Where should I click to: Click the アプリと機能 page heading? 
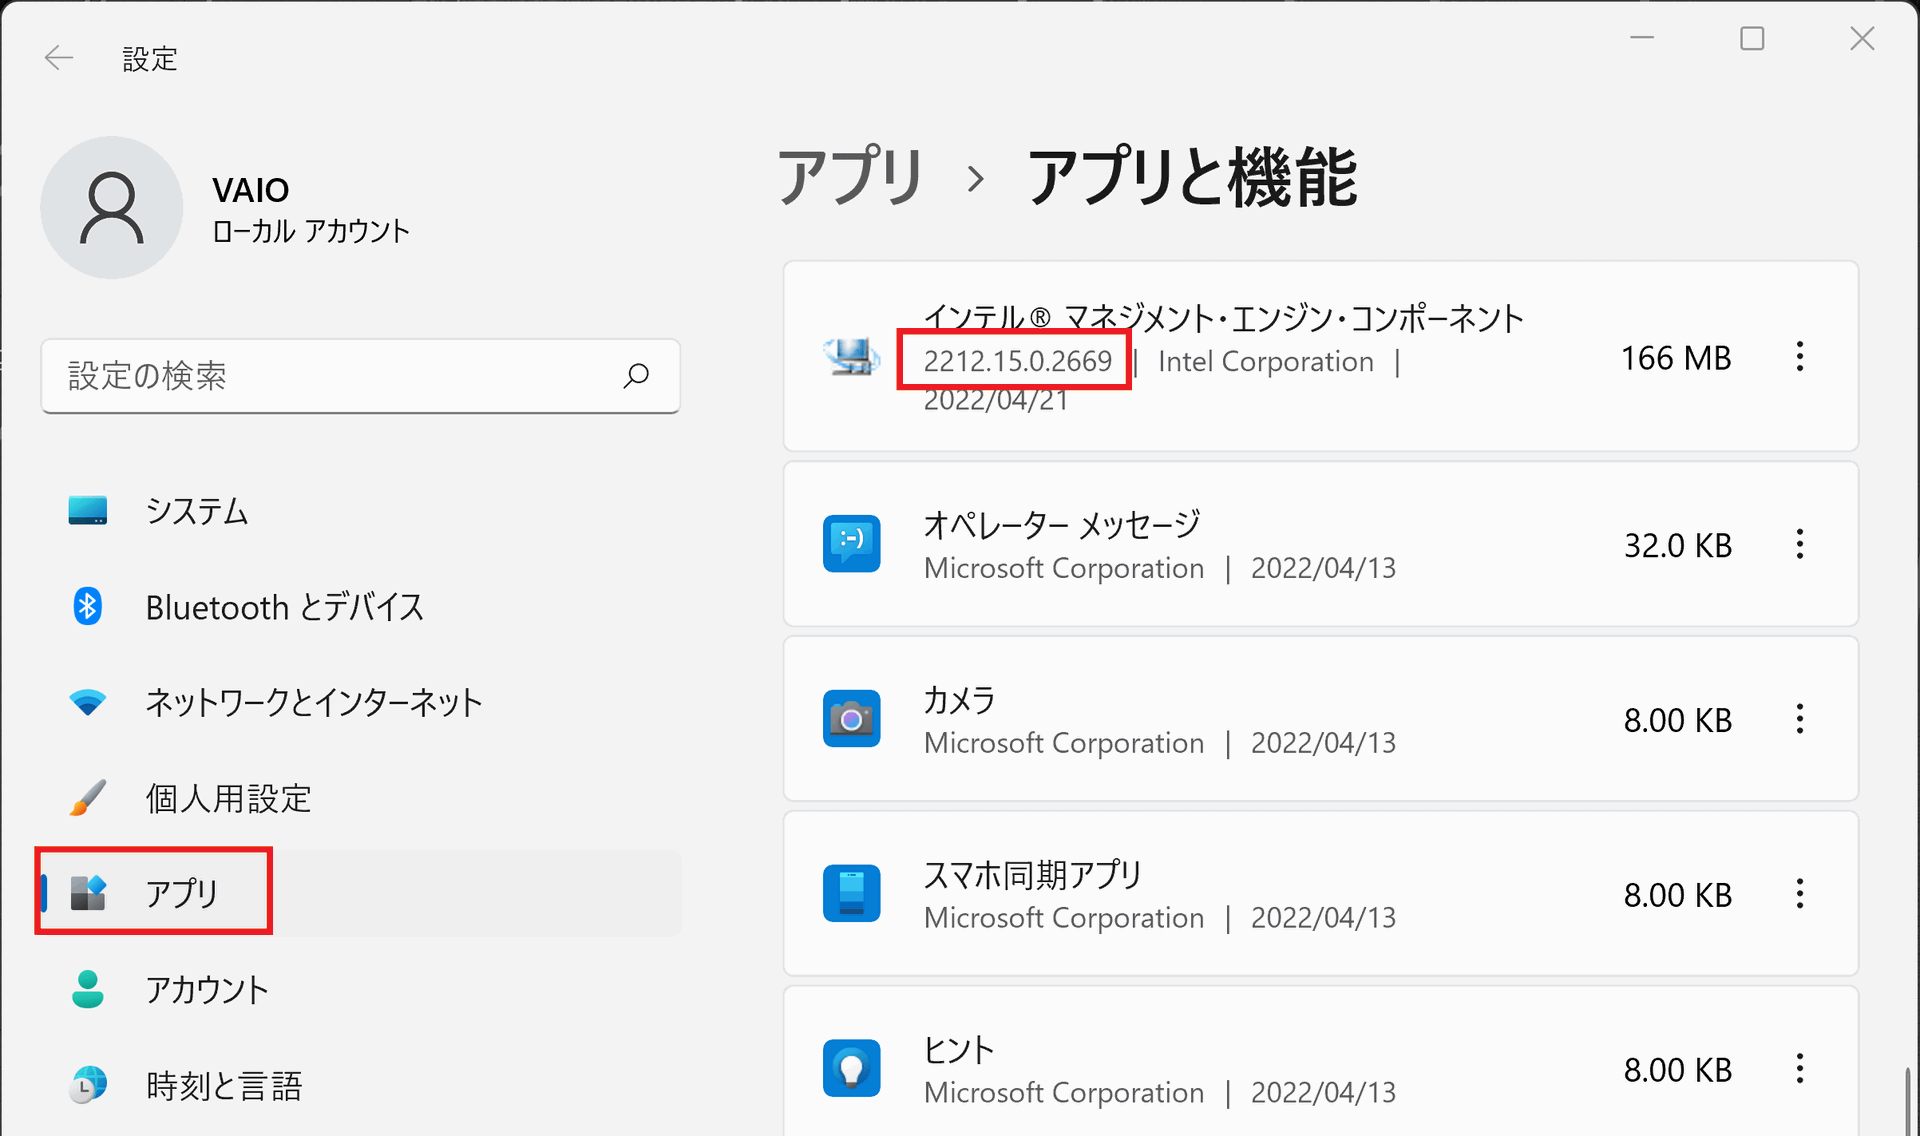(x=1193, y=177)
